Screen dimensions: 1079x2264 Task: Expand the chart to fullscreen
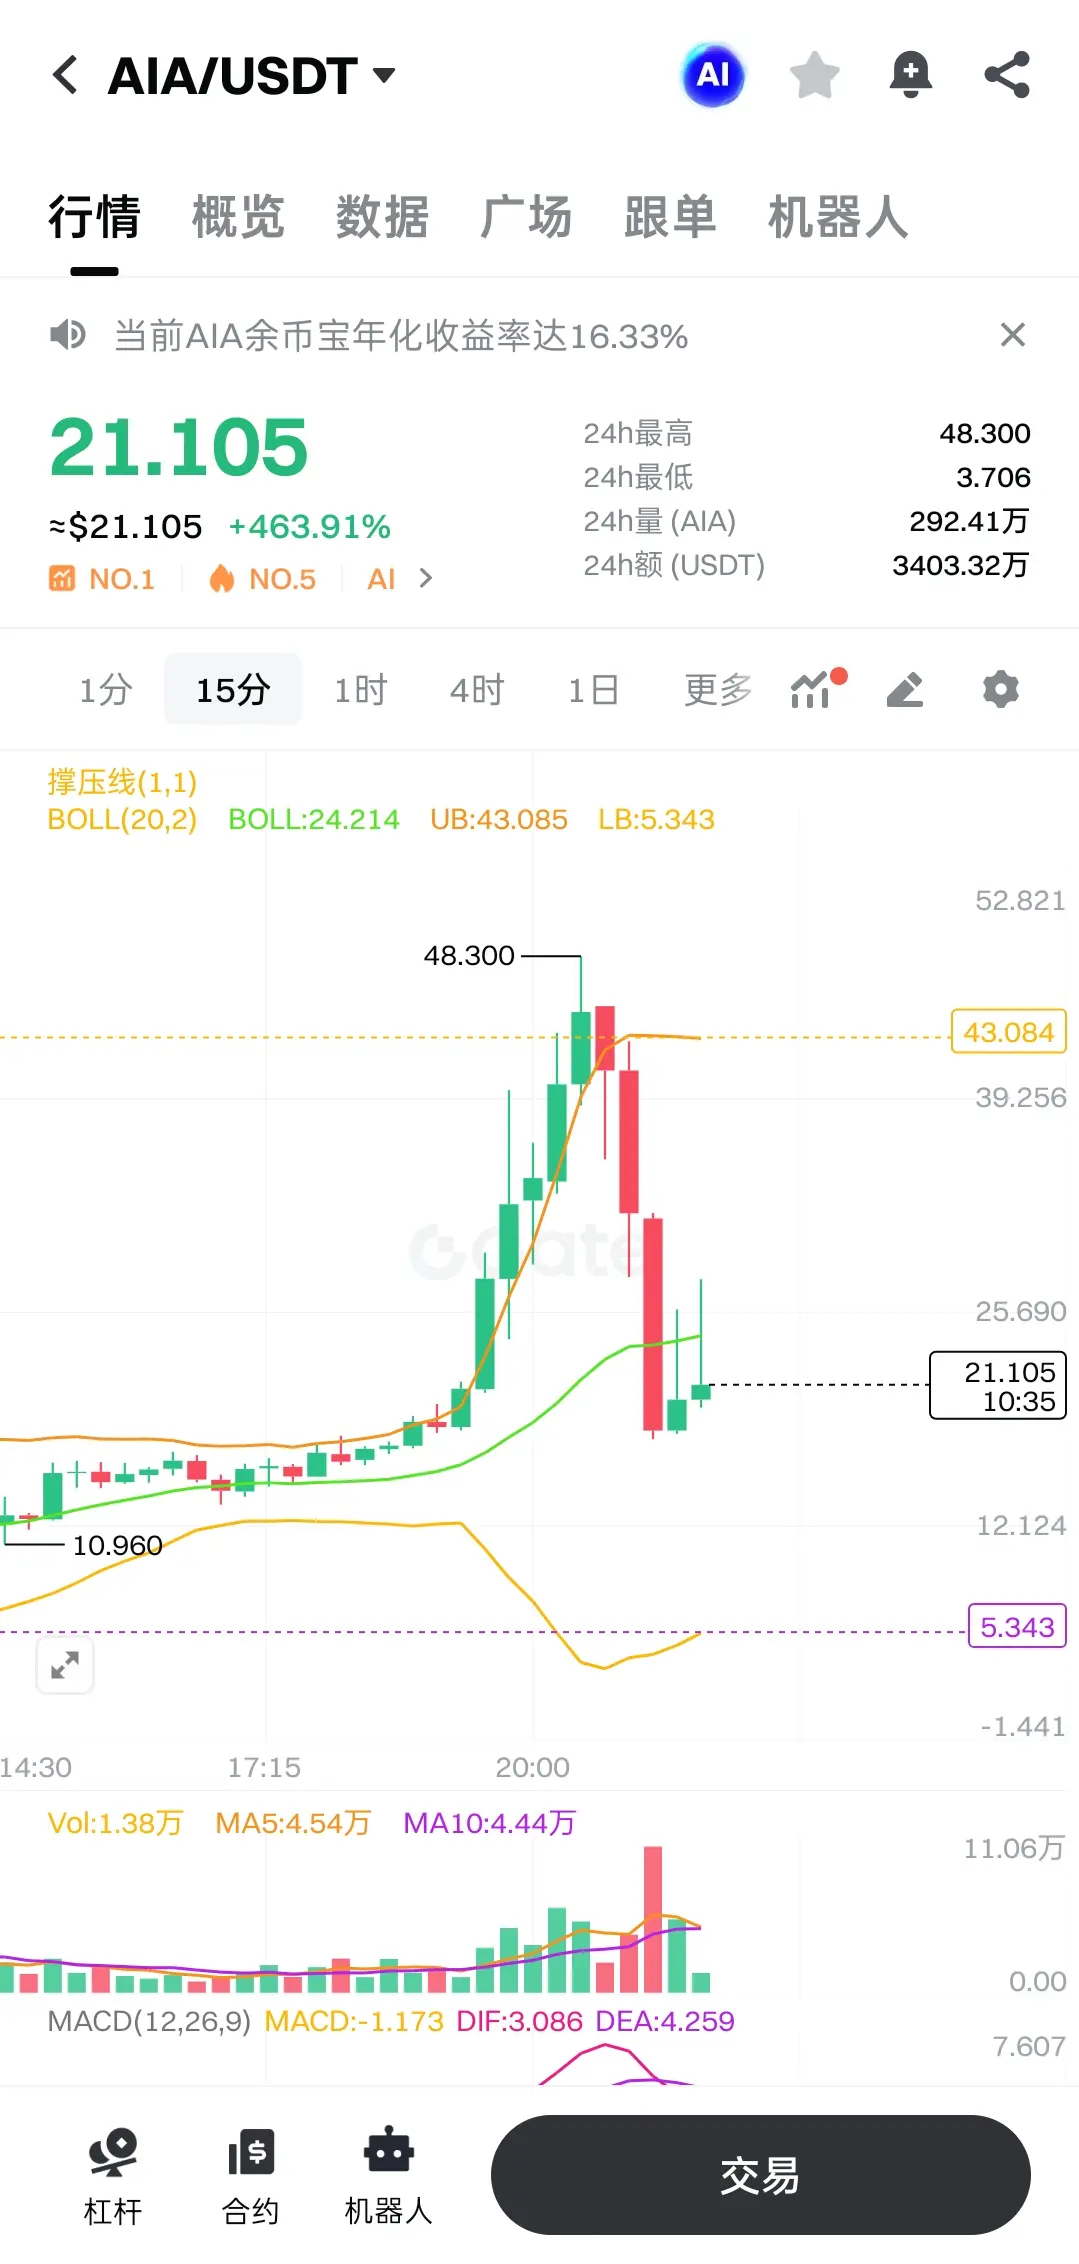point(65,1665)
